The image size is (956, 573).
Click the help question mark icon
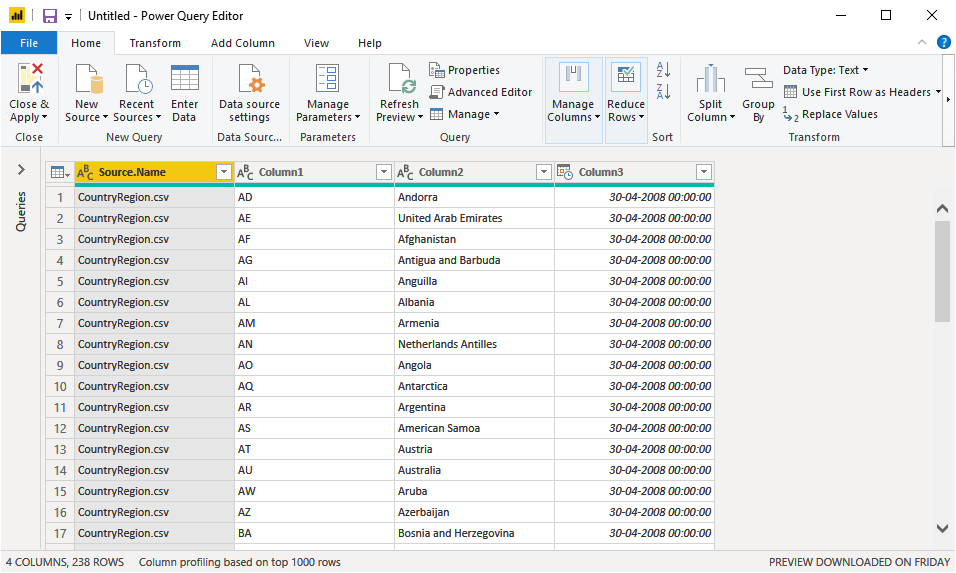(x=943, y=42)
